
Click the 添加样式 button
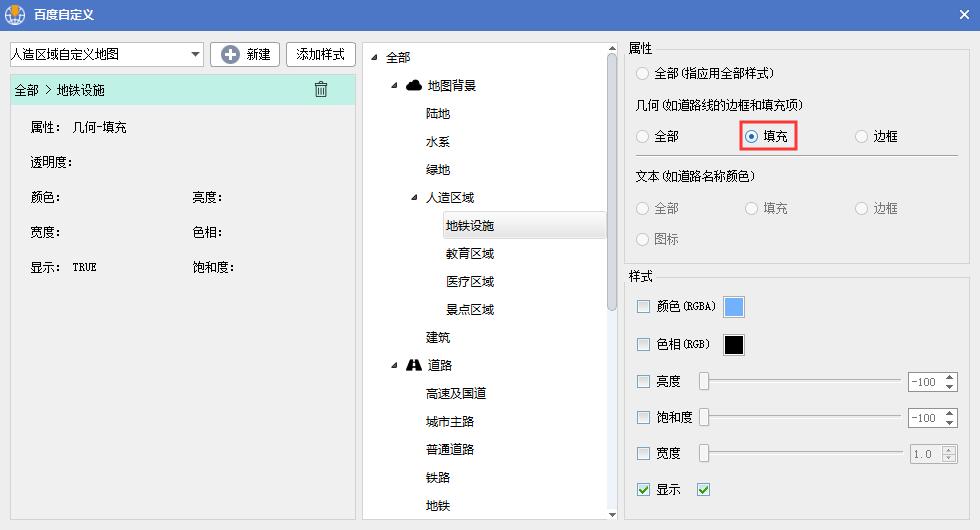(321, 54)
